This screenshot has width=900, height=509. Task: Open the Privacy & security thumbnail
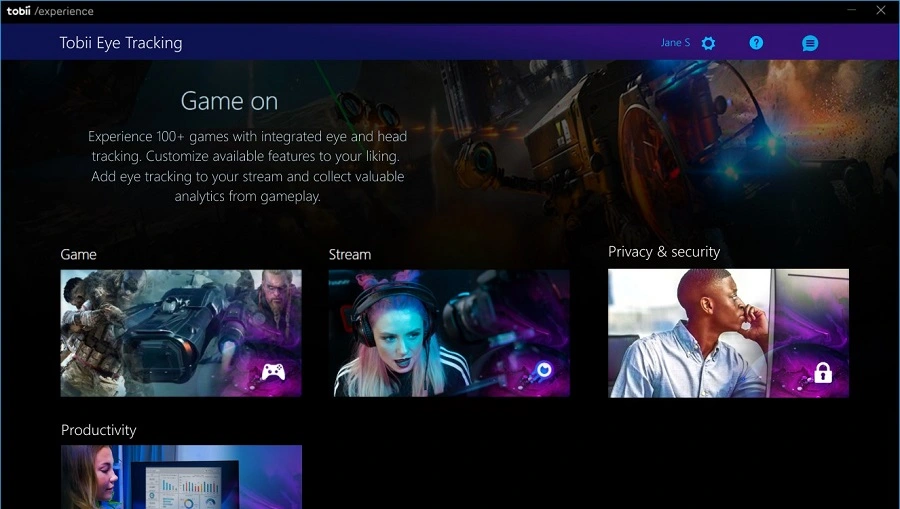point(728,333)
